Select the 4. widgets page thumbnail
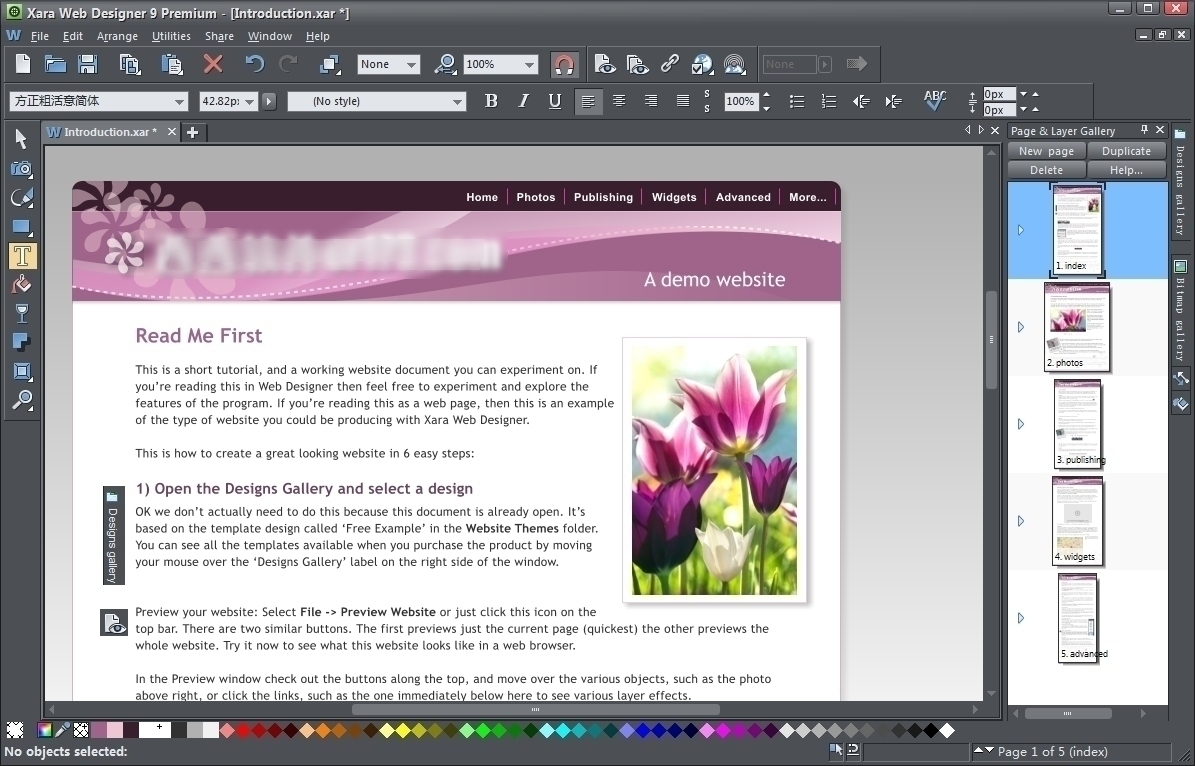Image resolution: width=1195 pixels, height=766 pixels. (1077, 520)
